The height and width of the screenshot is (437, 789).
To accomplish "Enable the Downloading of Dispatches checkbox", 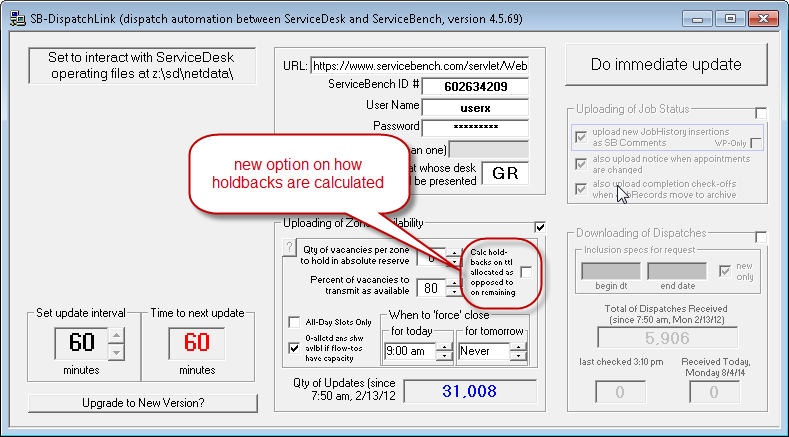I will click(x=761, y=236).
